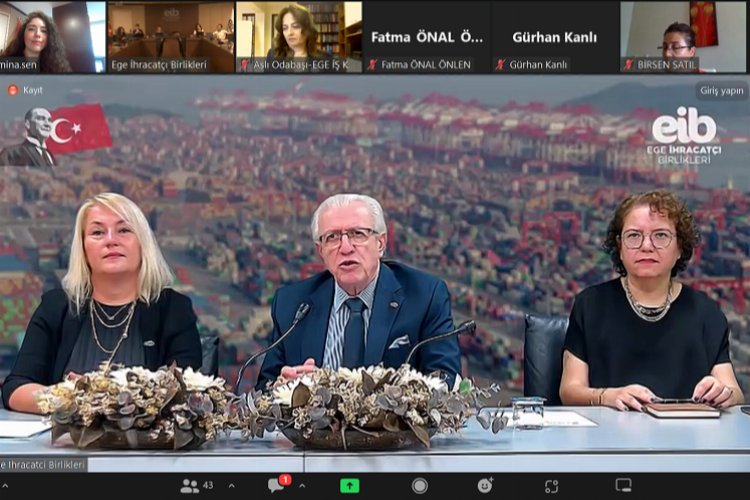Open the Reactions smiley icon

(485, 485)
